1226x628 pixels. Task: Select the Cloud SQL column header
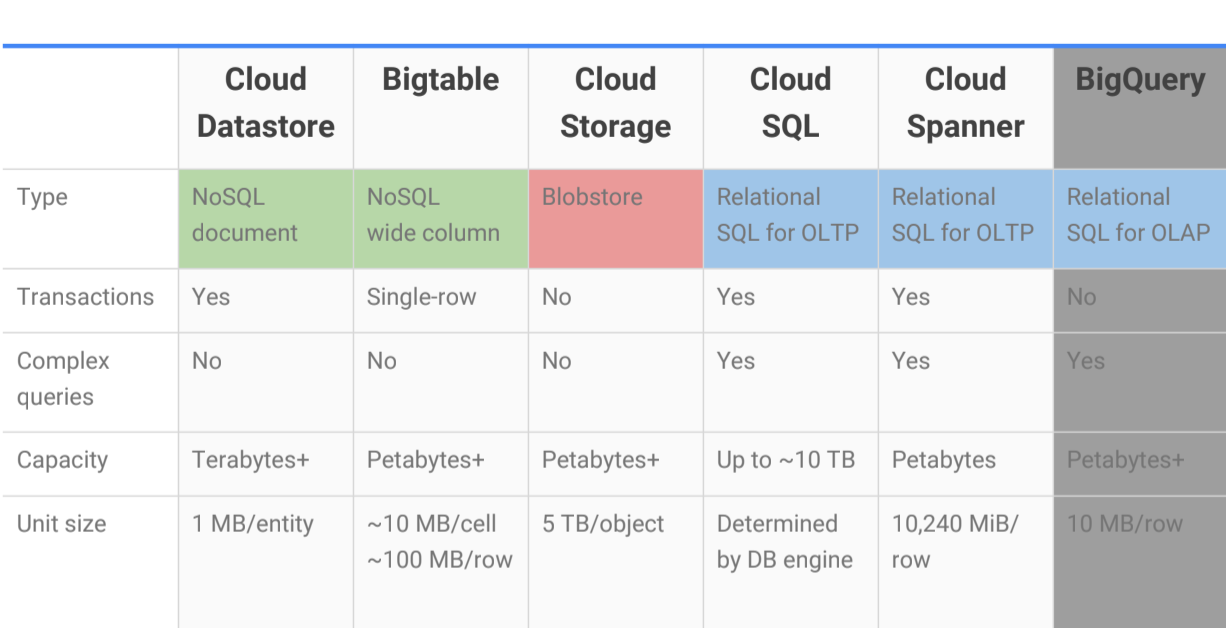point(790,103)
